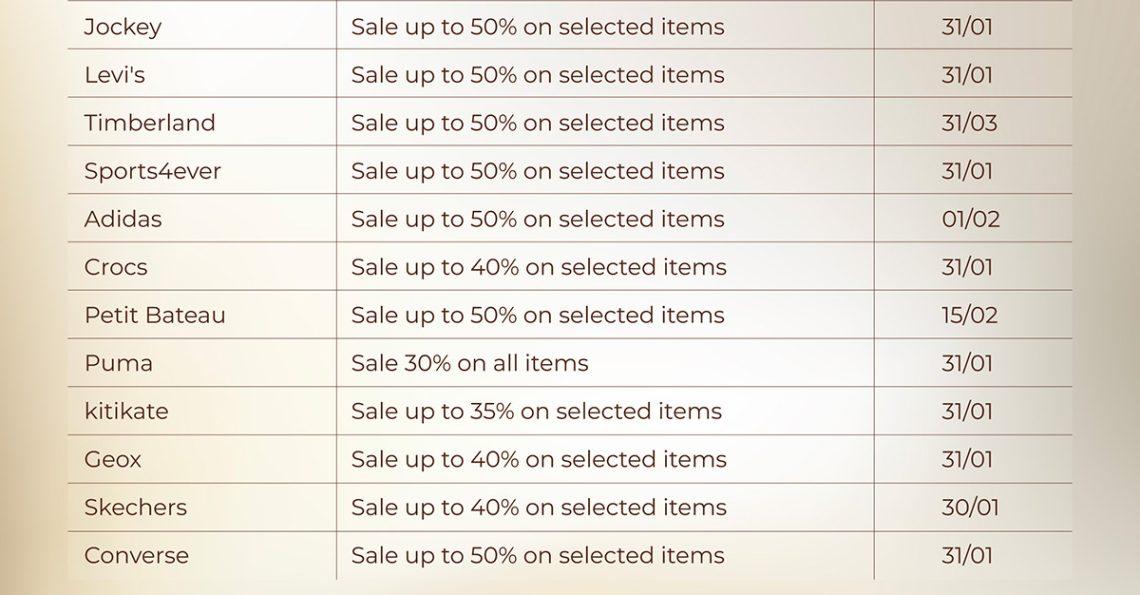Select Timberland's 31/03 end date
This screenshot has width=1140, height=595.
[968, 123]
